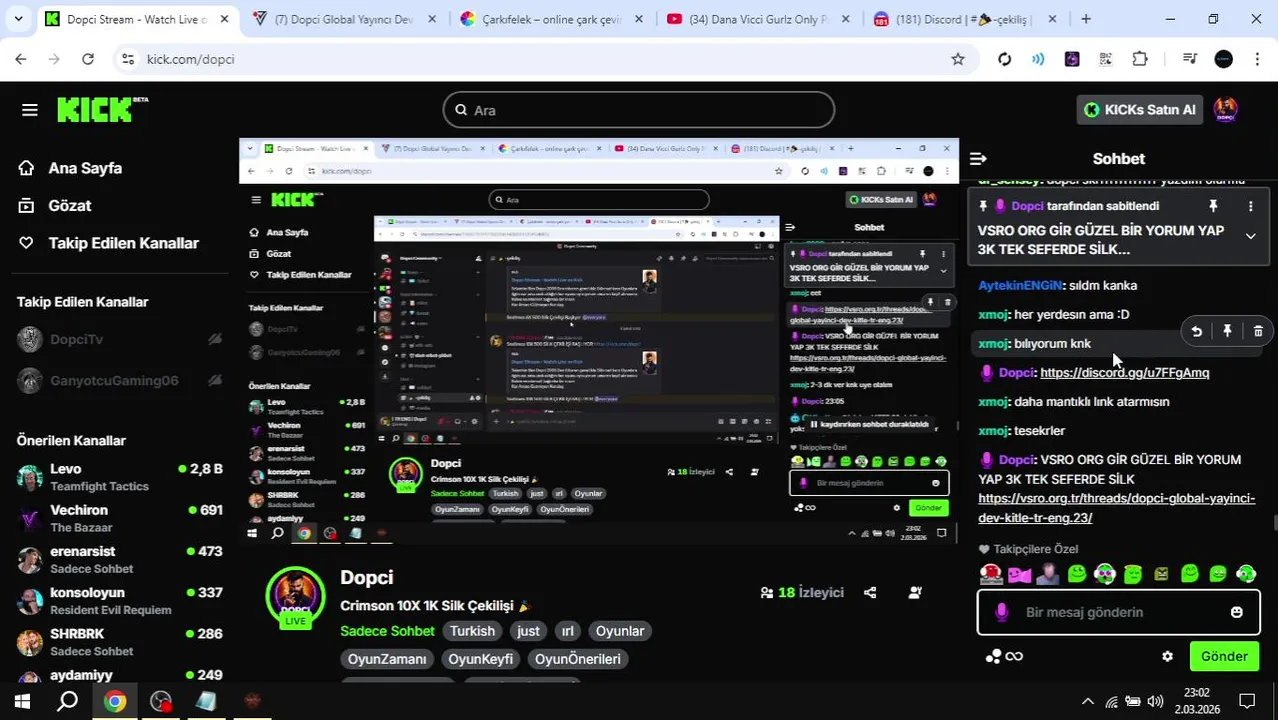Viewport: 1278px width, 720px height.
Task: Open Windows Start menu
Action: tap(22, 701)
